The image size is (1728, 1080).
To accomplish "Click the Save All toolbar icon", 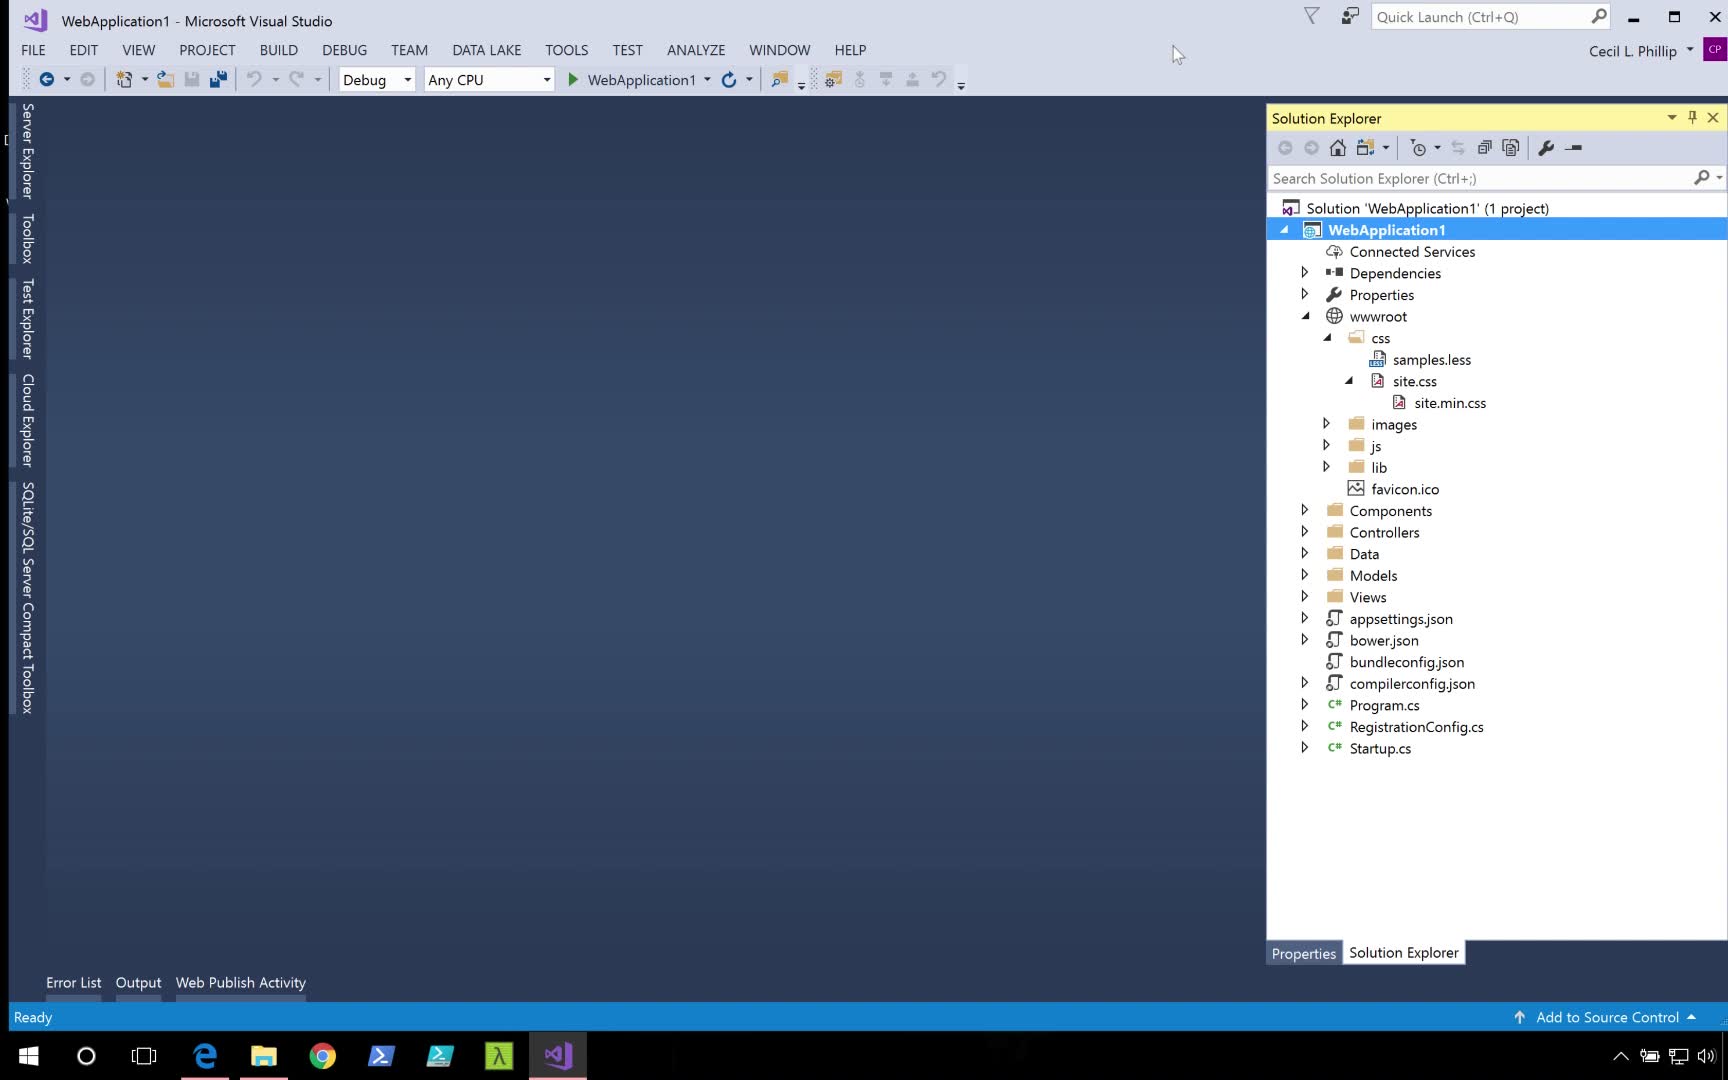I will tap(218, 80).
